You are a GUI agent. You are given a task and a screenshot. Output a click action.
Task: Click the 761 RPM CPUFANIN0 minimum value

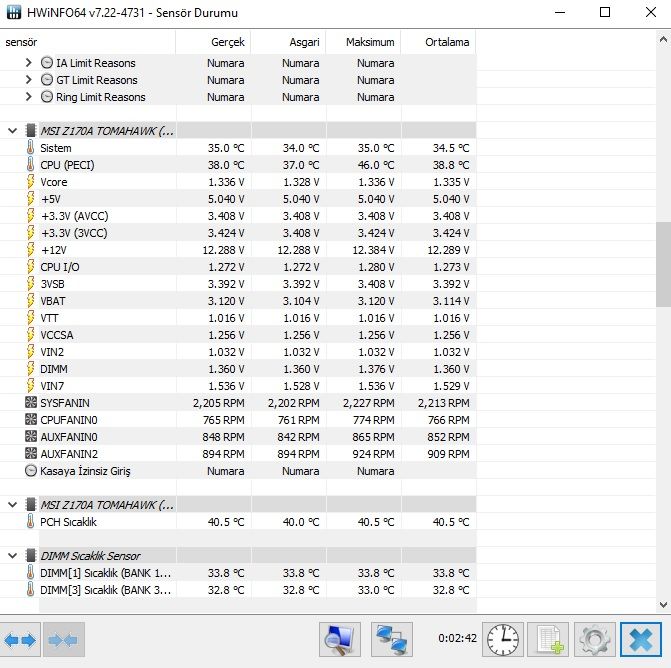pyautogui.click(x=298, y=420)
